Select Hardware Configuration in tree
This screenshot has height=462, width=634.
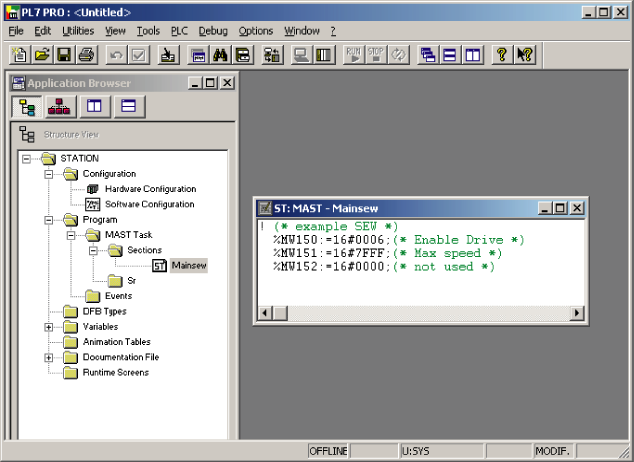tap(150, 189)
